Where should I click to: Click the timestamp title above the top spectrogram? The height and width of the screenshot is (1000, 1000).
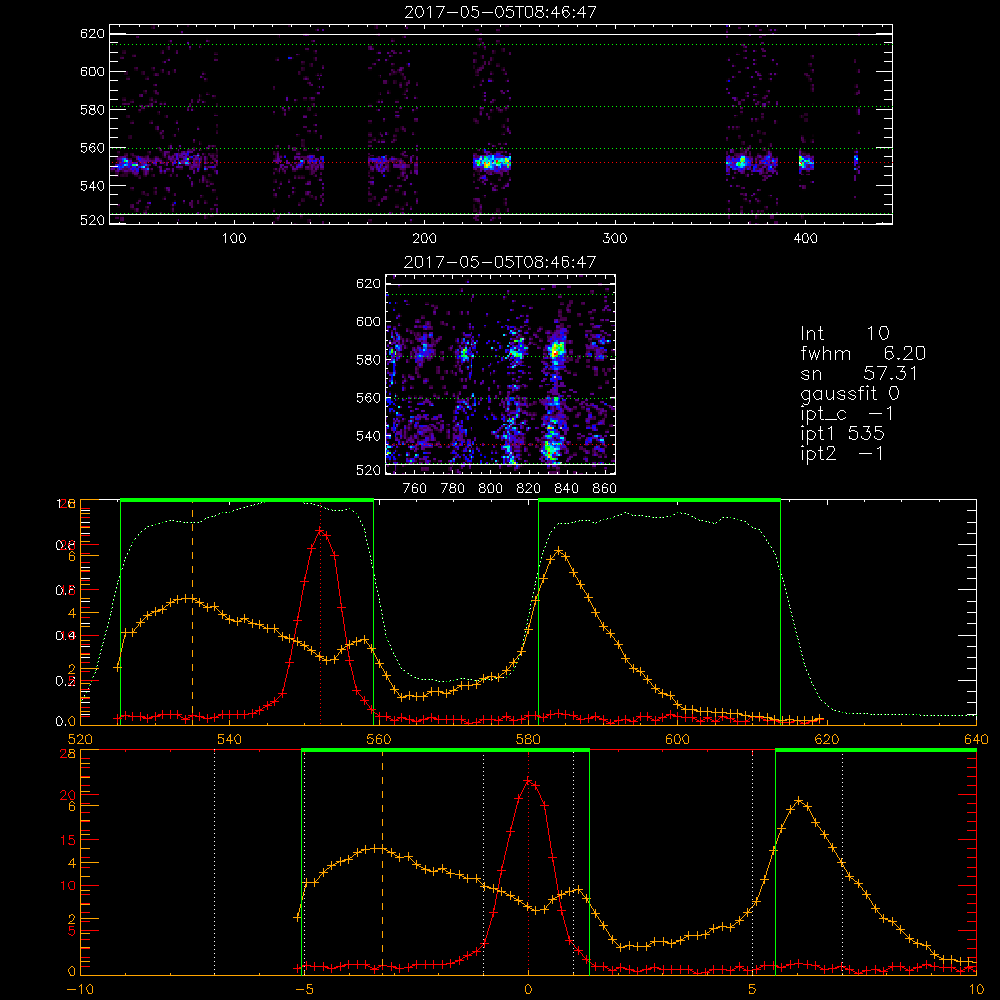click(501, 12)
